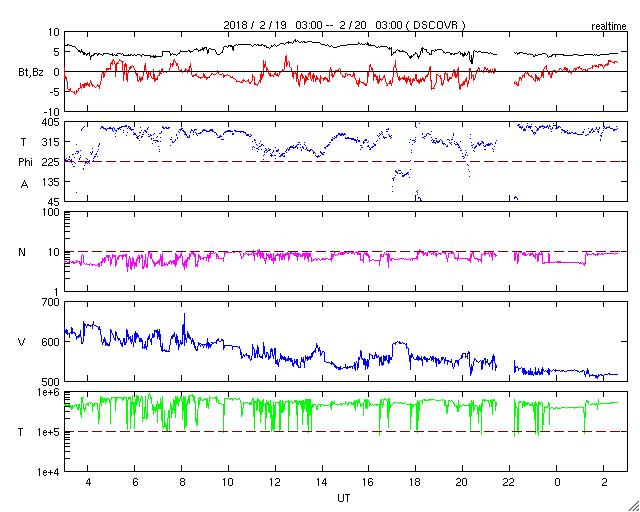Click the "10" tick on the N axis

pos(54,252)
